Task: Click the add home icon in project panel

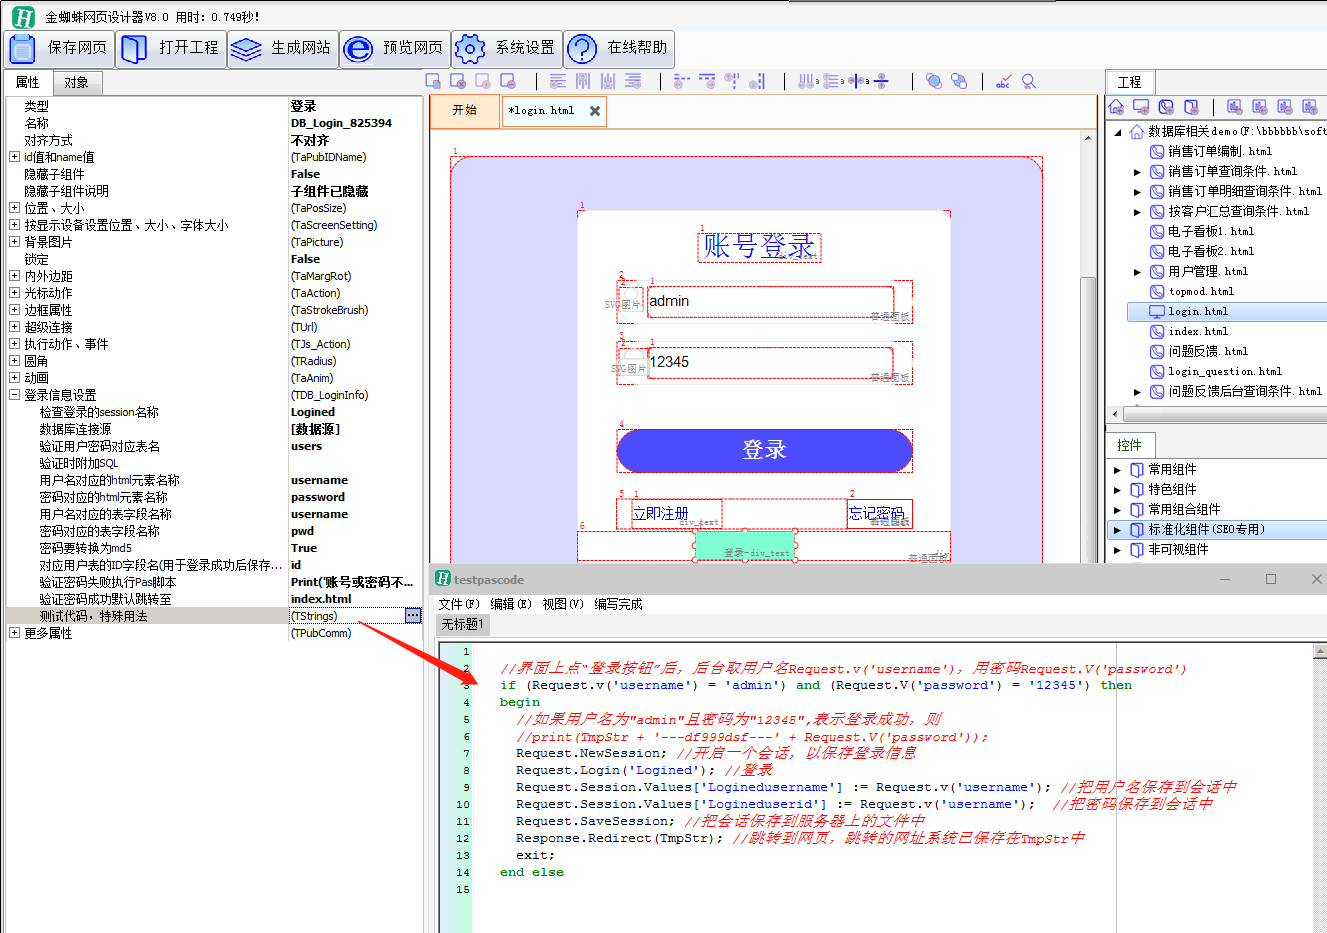Action: (x=1117, y=107)
